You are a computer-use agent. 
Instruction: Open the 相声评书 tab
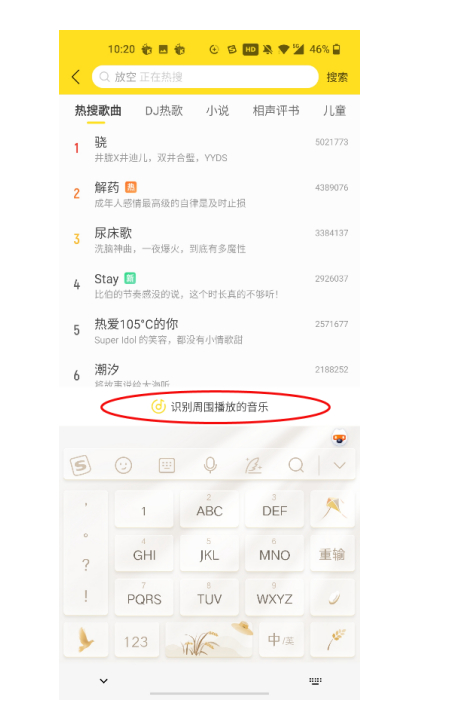coord(276,111)
